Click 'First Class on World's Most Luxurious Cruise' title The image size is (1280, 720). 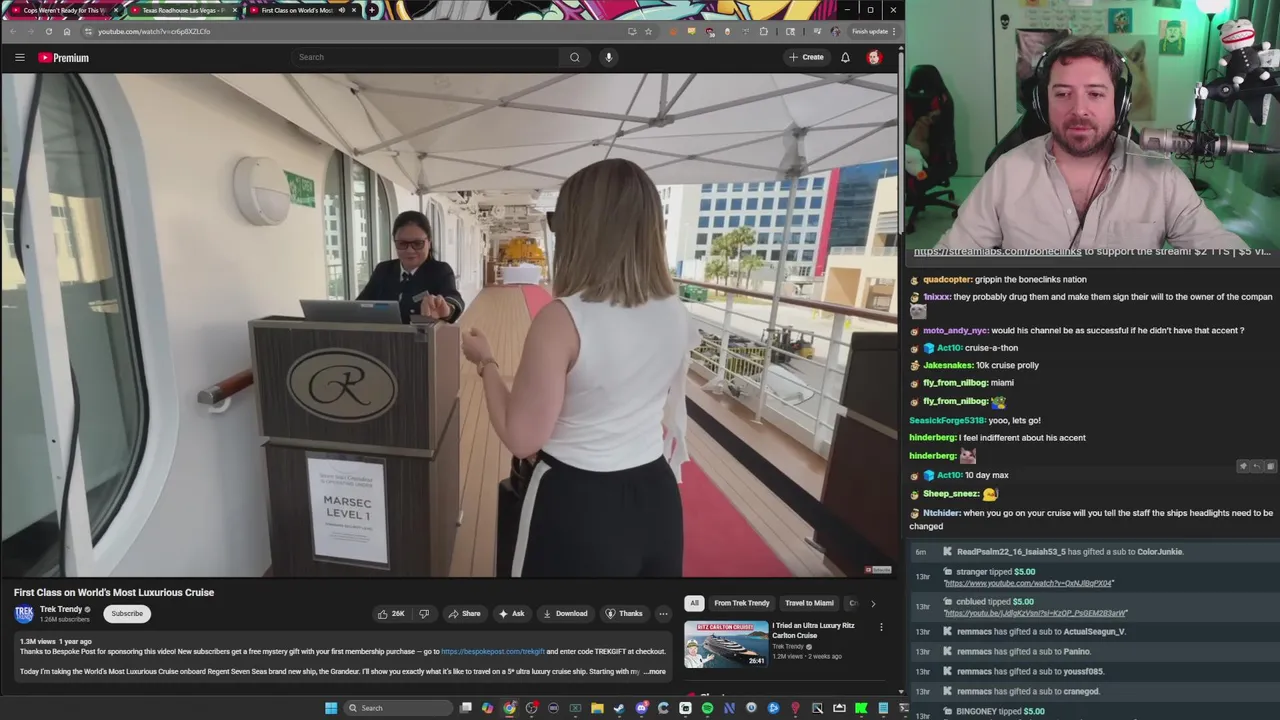[114, 592]
